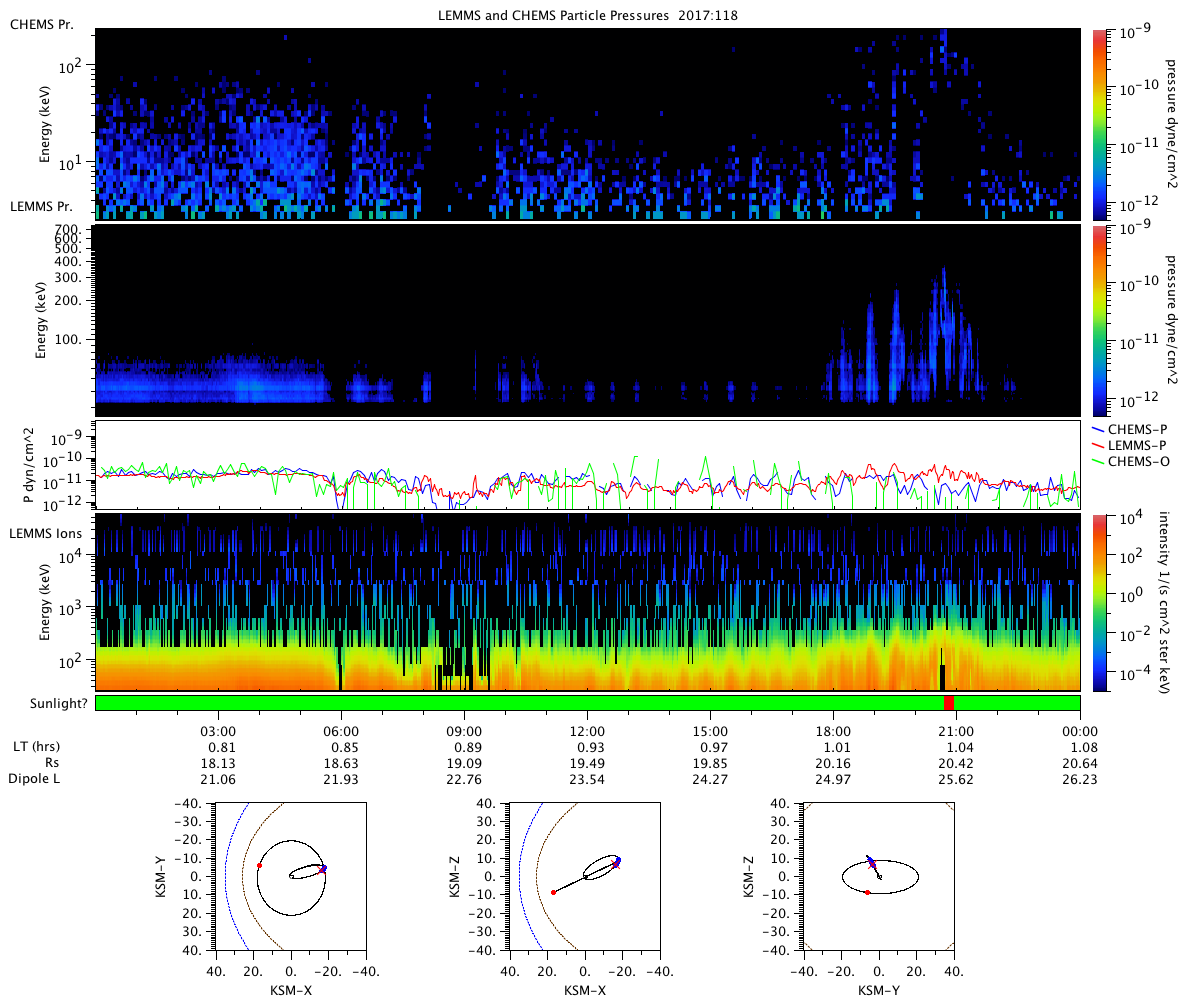This screenshot has height=1000, width=1200.
Task: Click the 12:00 time axis label
Action: click(x=587, y=731)
